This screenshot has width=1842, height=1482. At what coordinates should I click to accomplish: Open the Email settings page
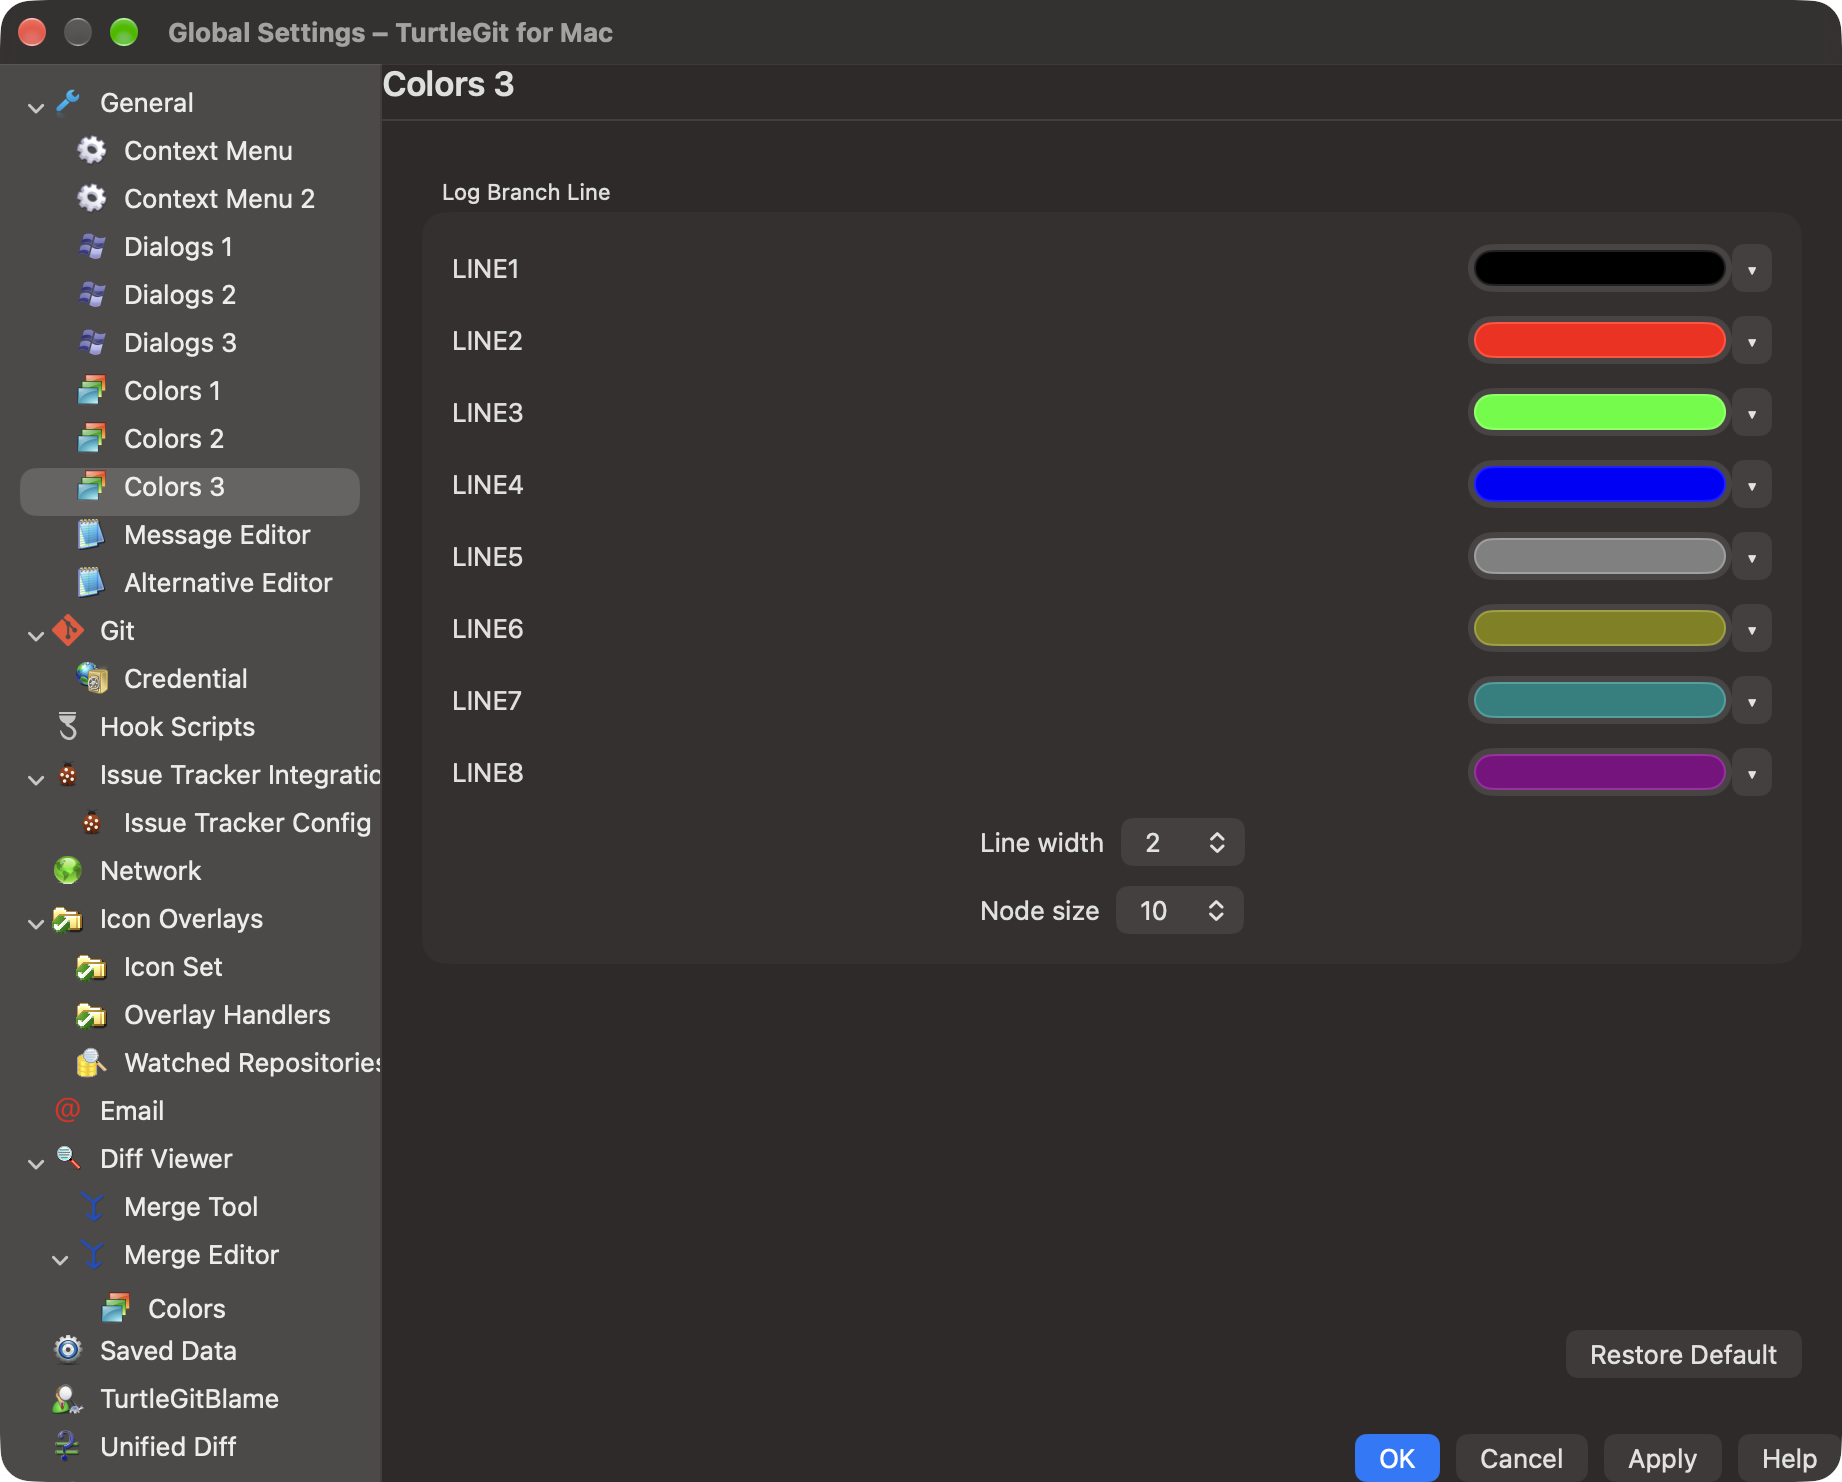tap(132, 1110)
